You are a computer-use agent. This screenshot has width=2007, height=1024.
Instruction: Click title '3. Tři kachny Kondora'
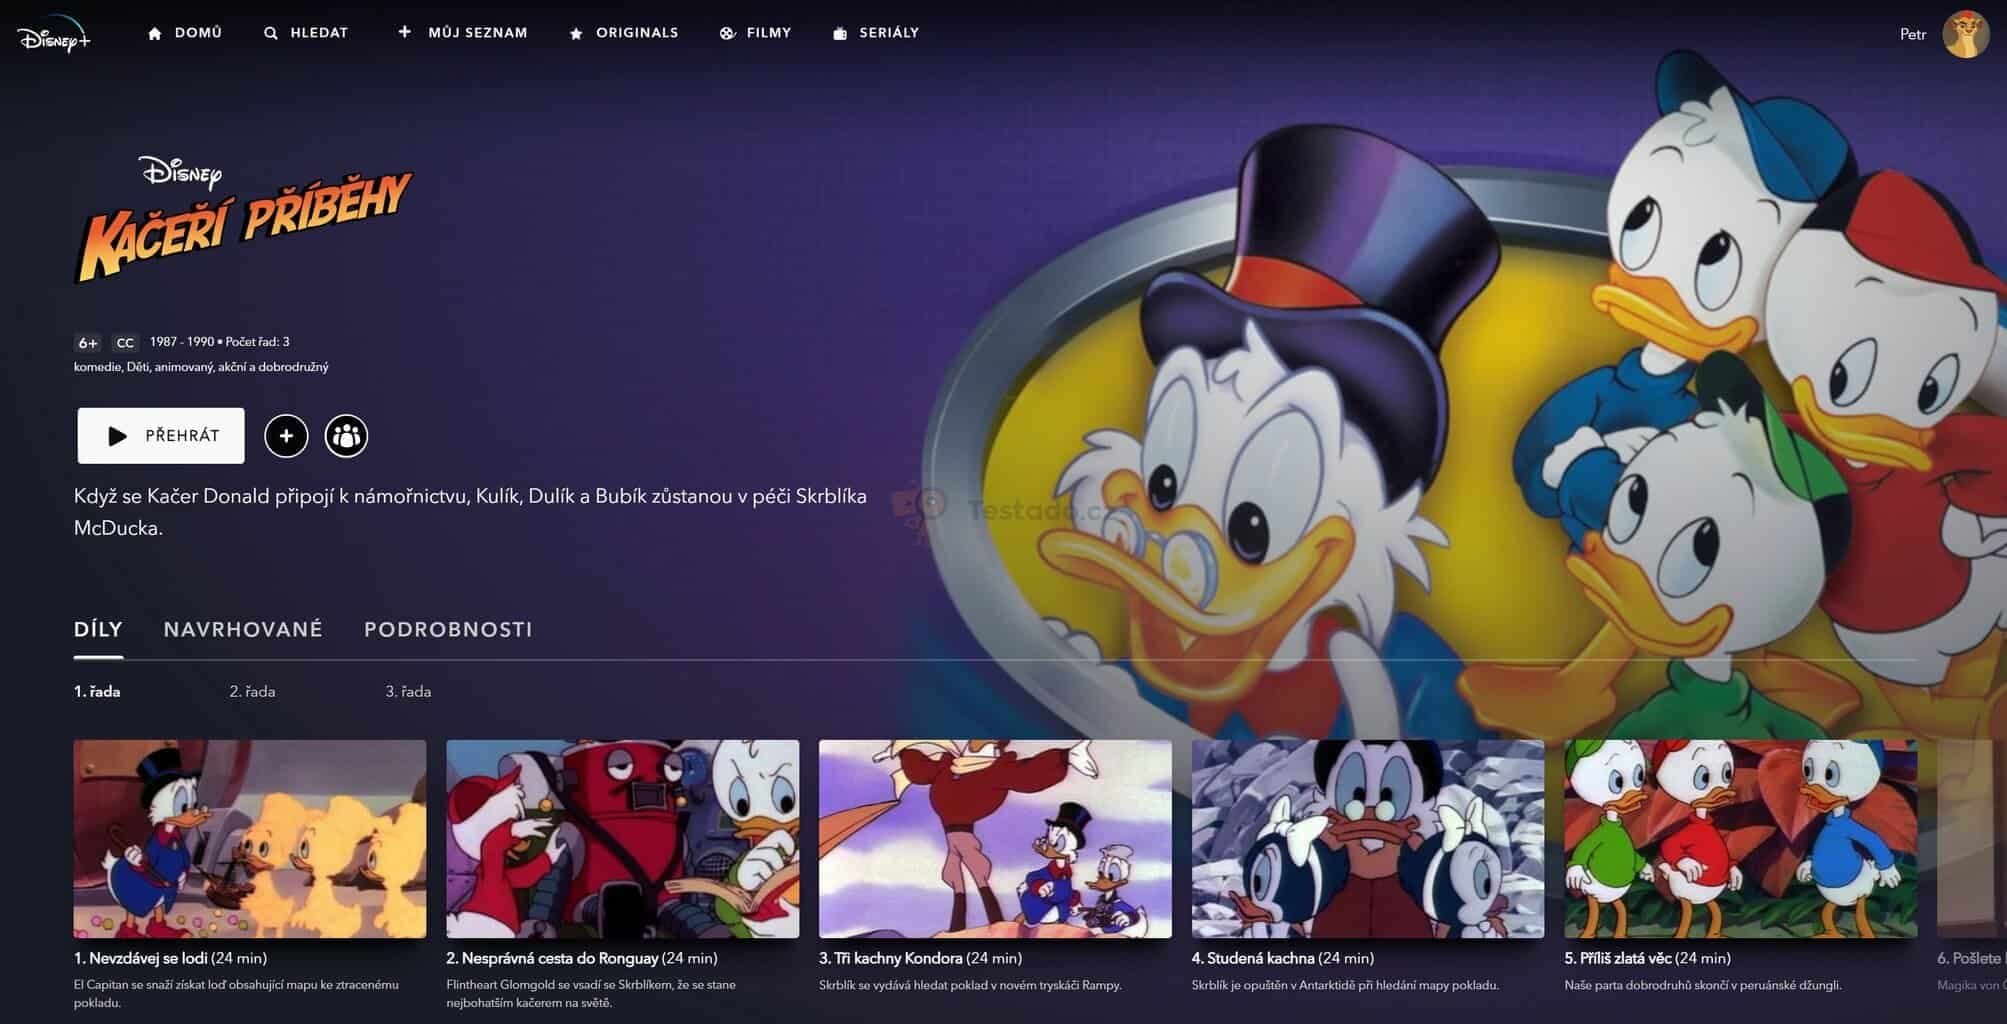(891, 958)
